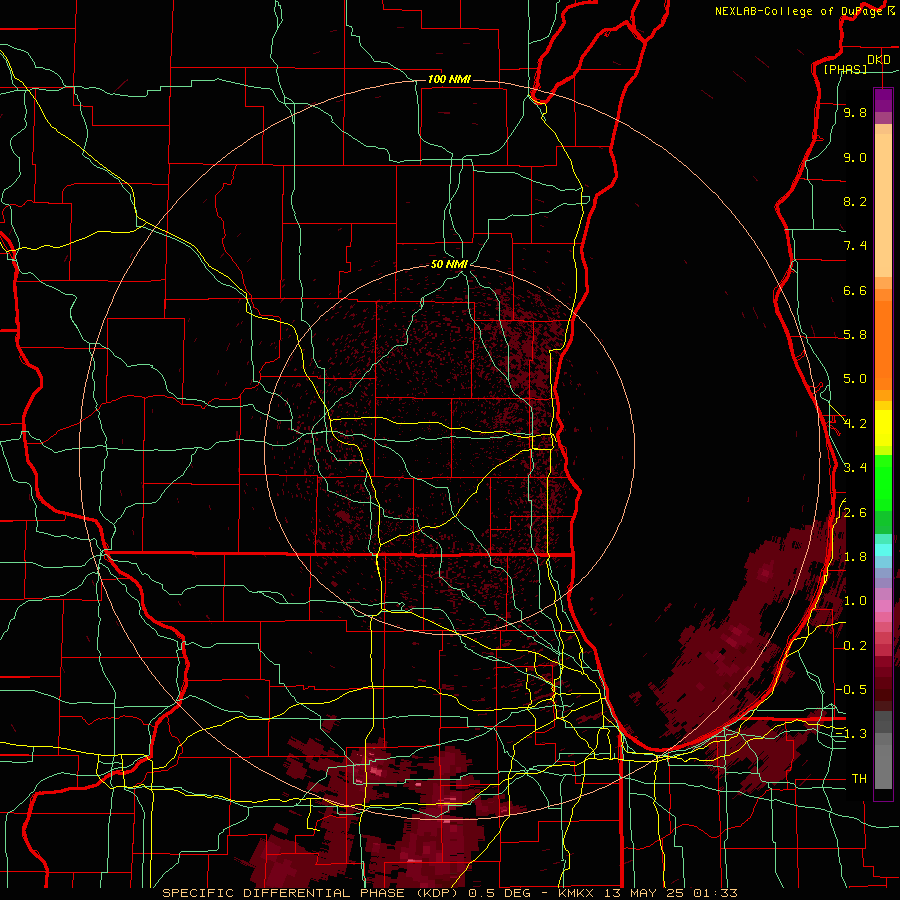Select the yellow segment of the color bar

click(x=883, y=428)
